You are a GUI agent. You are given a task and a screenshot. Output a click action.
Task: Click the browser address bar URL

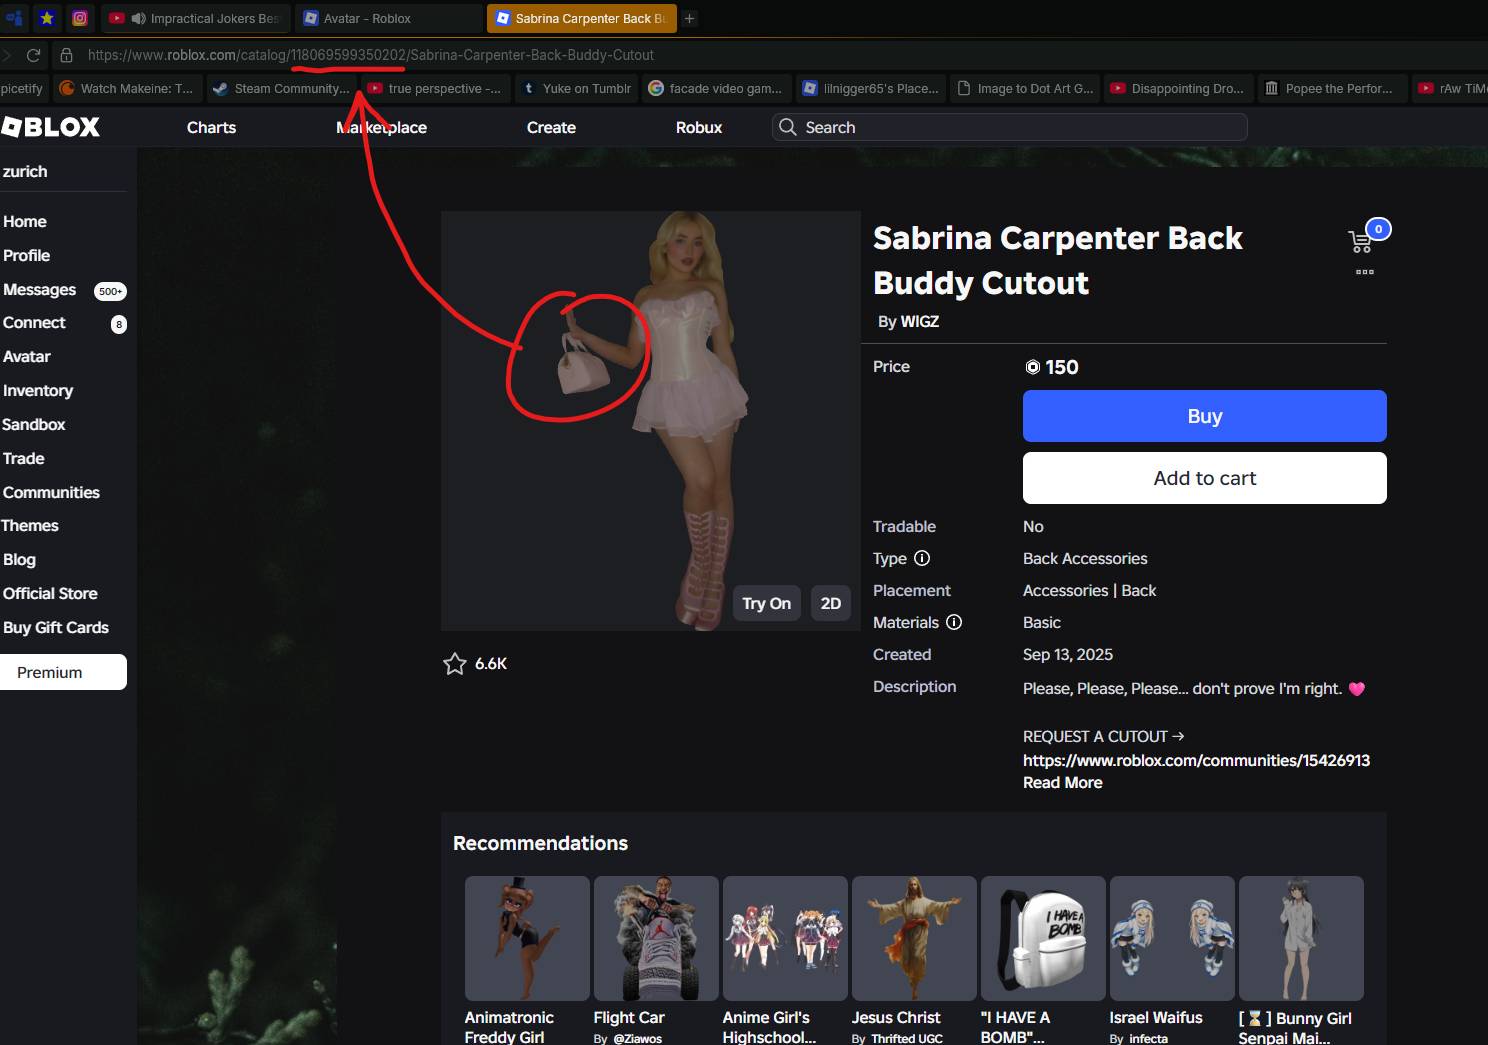[x=370, y=55]
